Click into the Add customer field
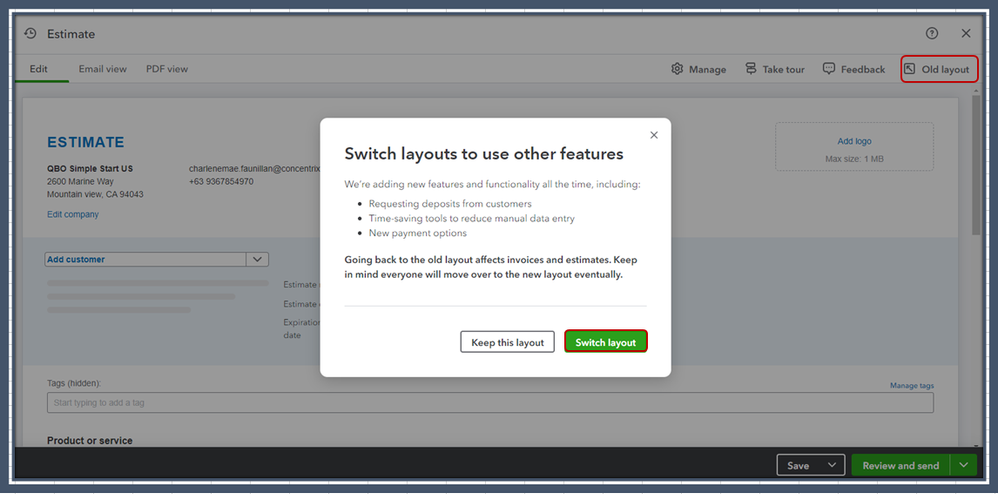 [146, 259]
